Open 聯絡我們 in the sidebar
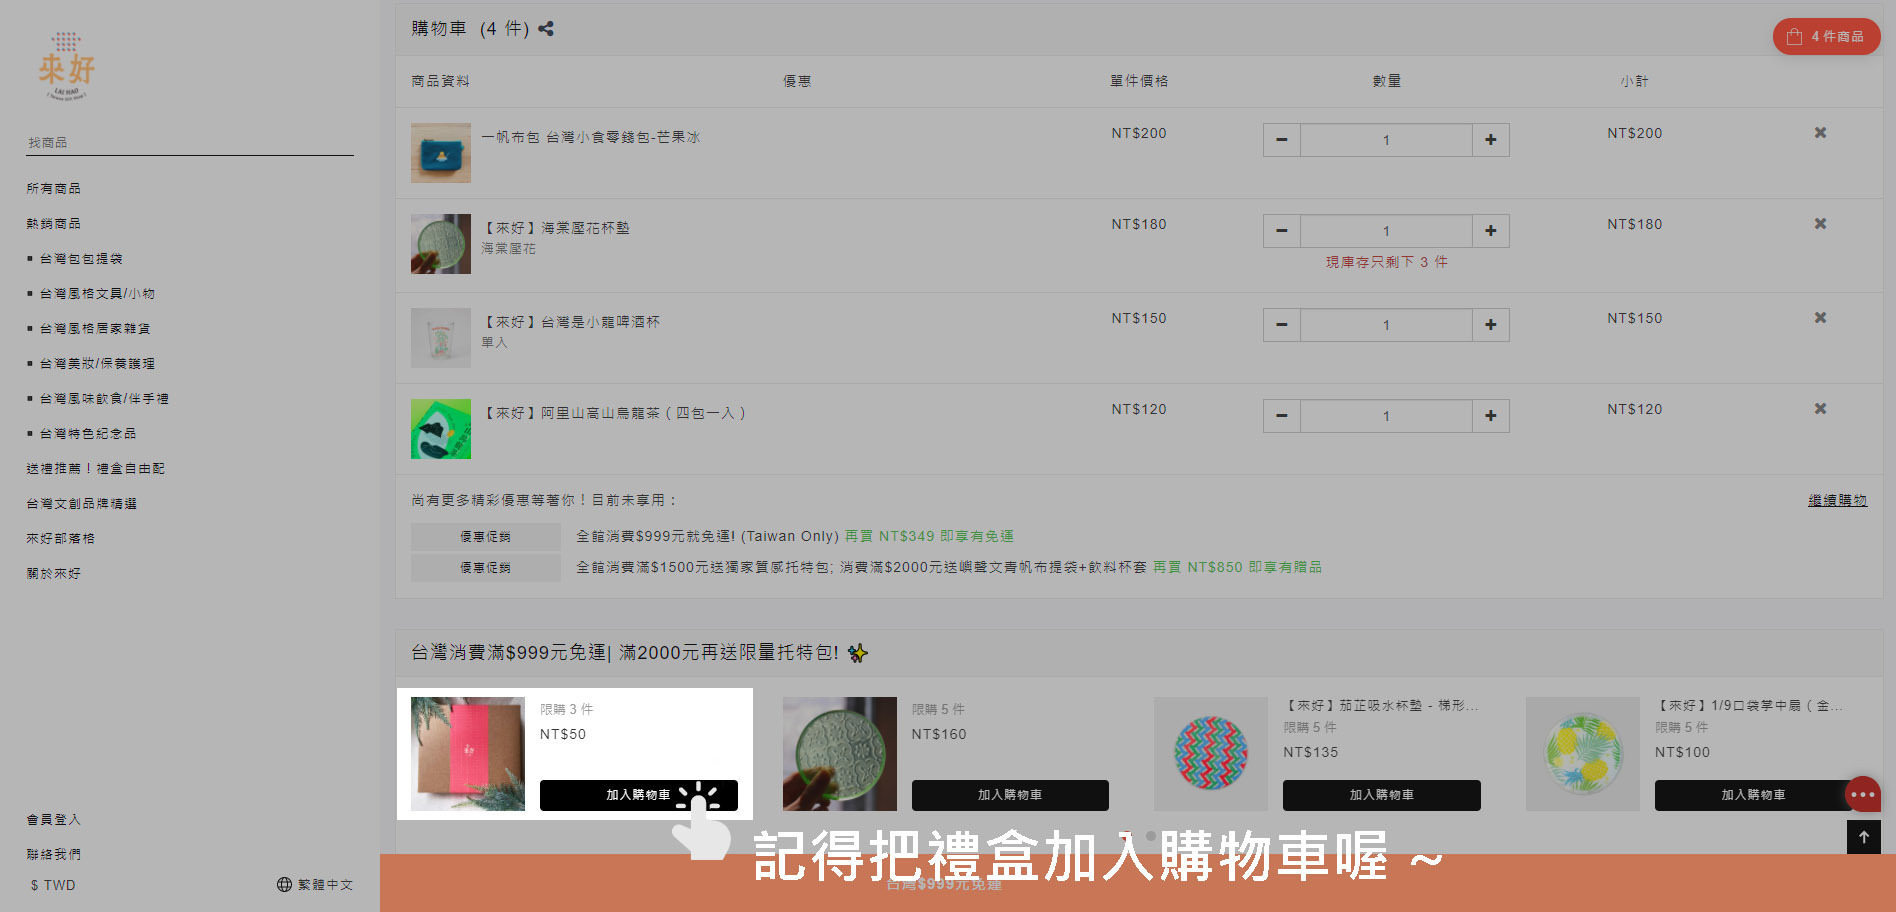Image resolution: width=1896 pixels, height=912 pixels. (54, 854)
